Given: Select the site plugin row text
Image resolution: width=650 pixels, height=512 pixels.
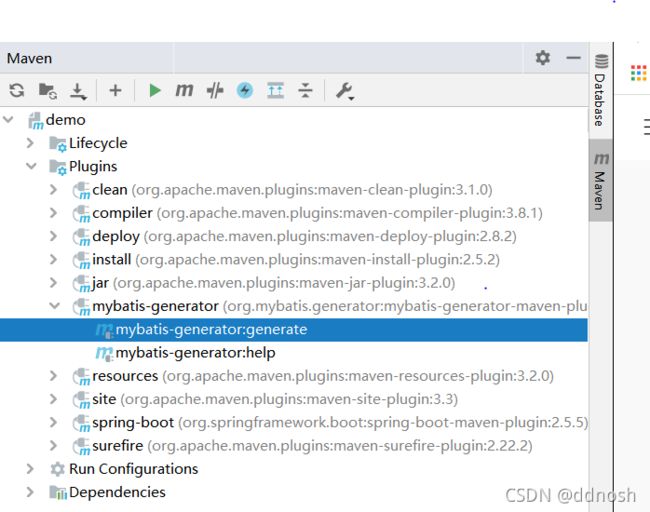Looking at the screenshot, I should [275, 399].
